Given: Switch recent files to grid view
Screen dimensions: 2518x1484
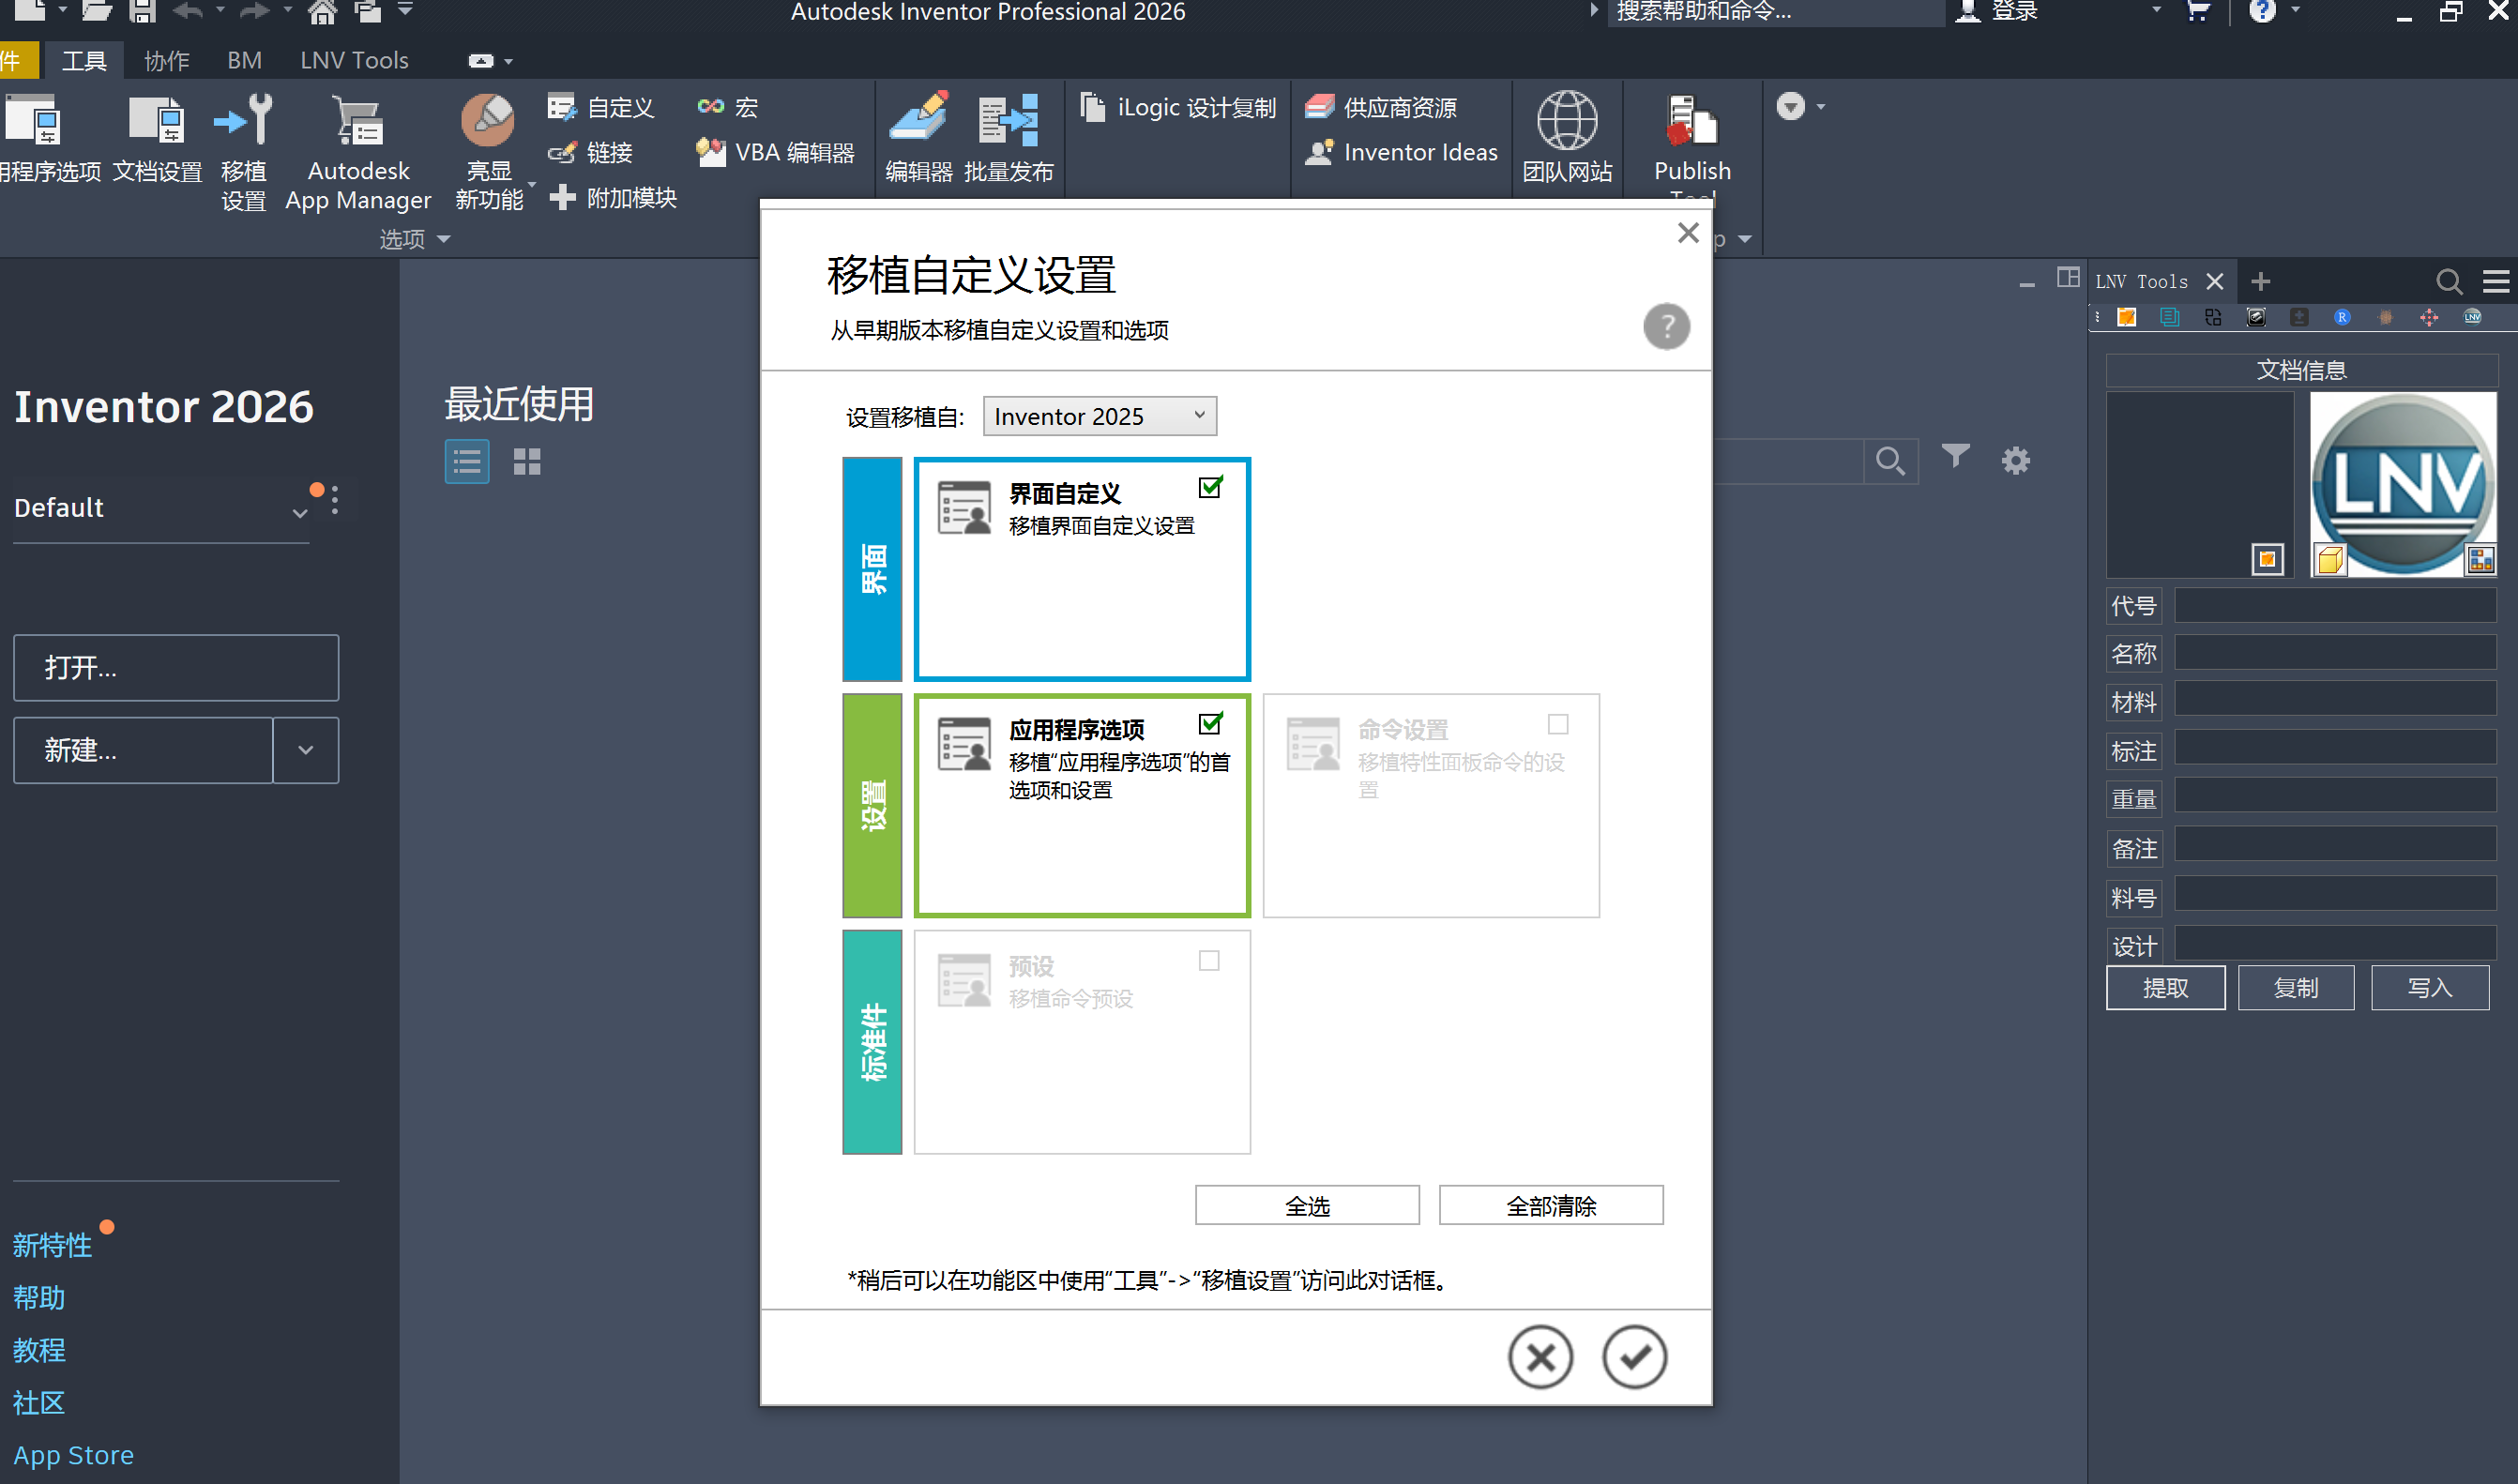Looking at the screenshot, I should click(527, 461).
